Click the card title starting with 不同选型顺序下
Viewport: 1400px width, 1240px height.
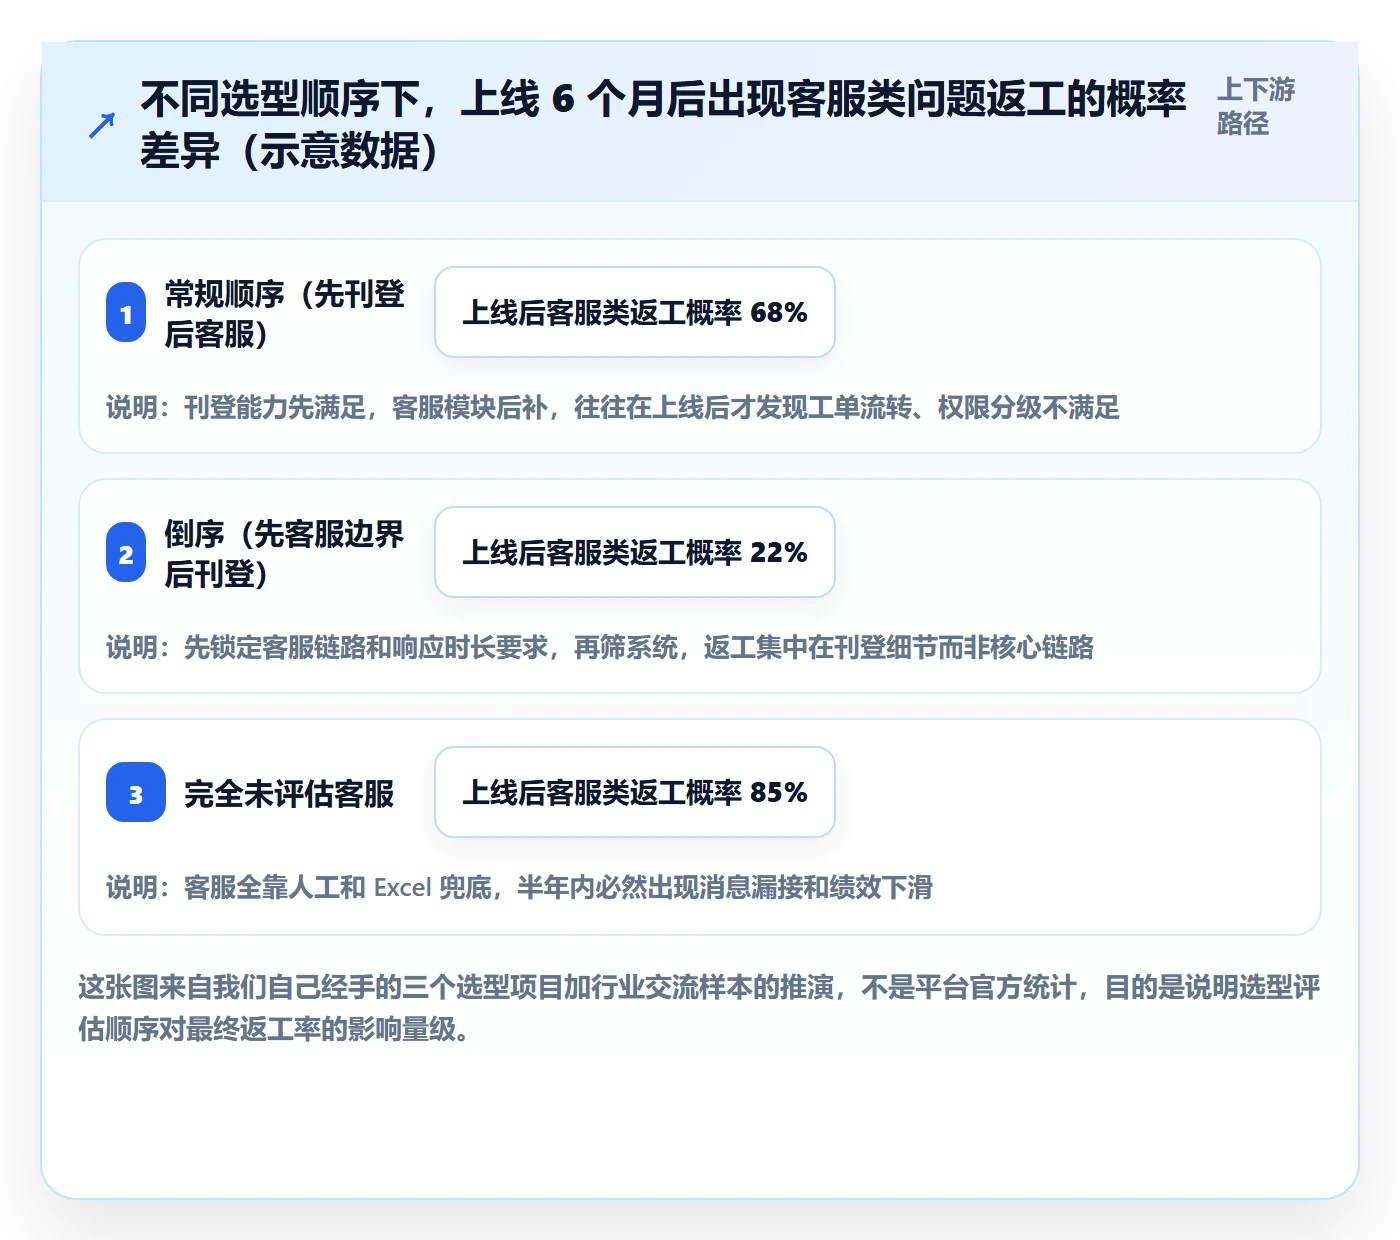[663, 125]
